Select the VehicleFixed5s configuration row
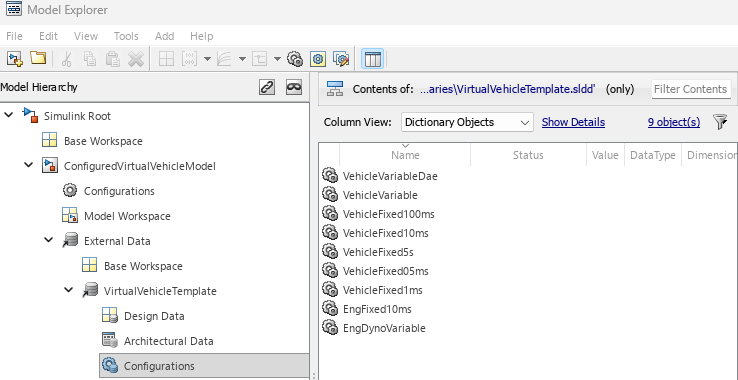The height and width of the screenshot is (380, 738). 378,252
